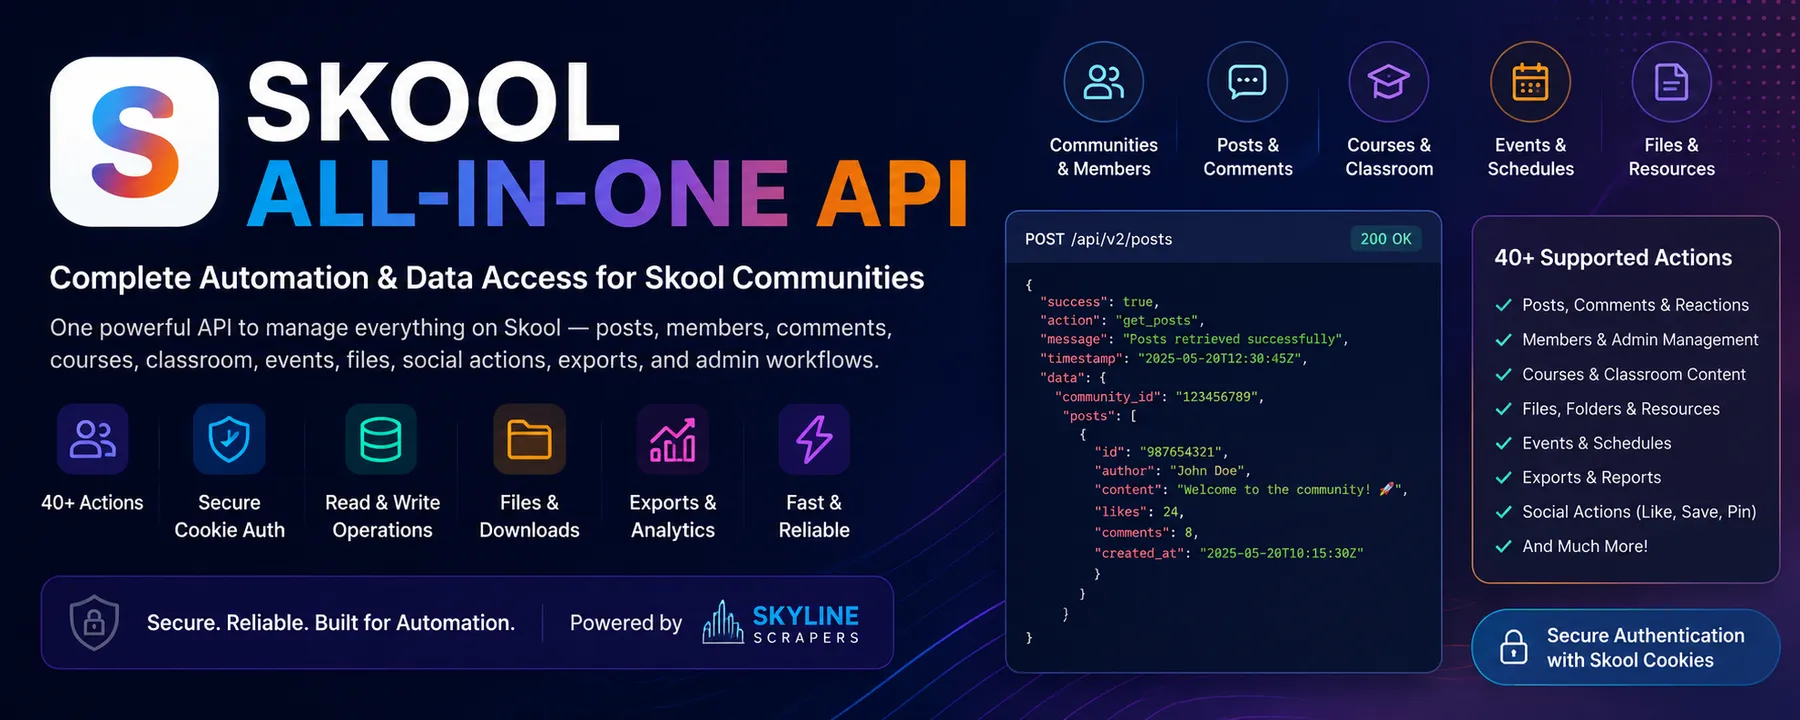Click checkmark next to Courses & Classroom Content
This screenshot has width=1800, height=720.
[1503, 375]
